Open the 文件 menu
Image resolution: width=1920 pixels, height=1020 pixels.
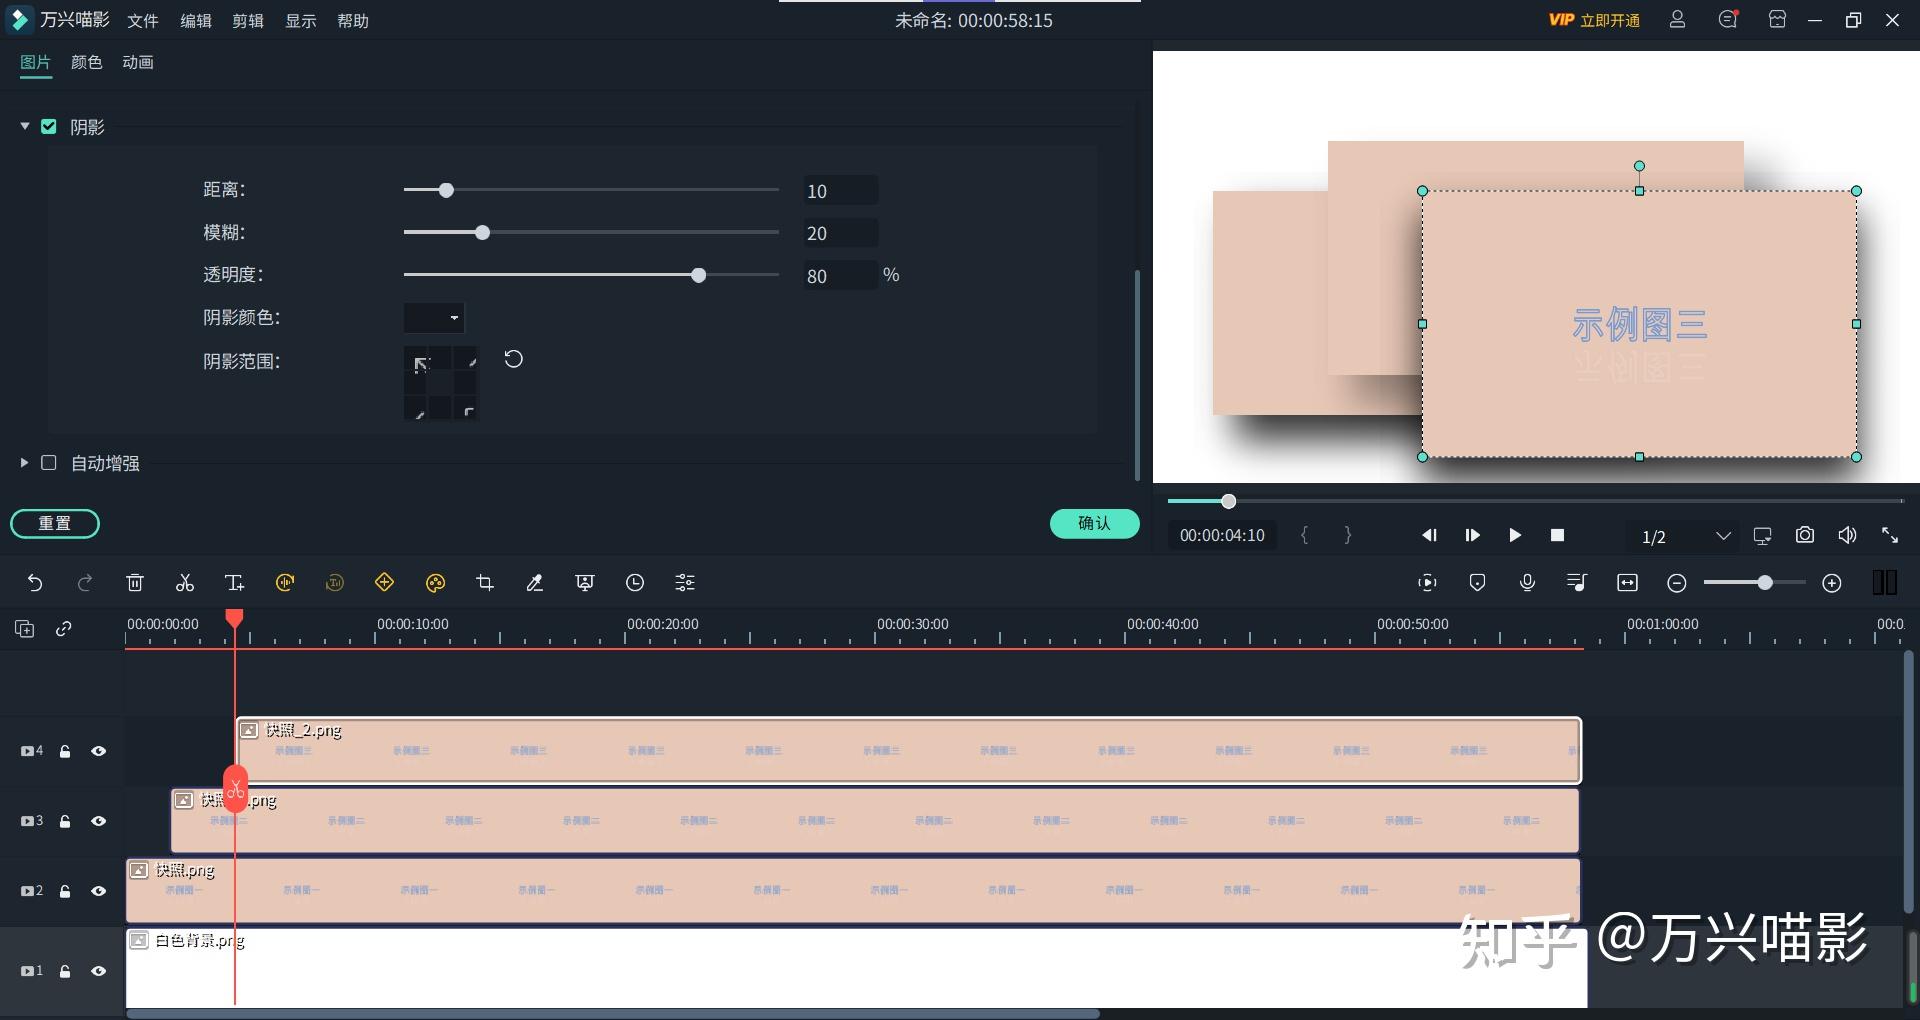tap(143, 21)
